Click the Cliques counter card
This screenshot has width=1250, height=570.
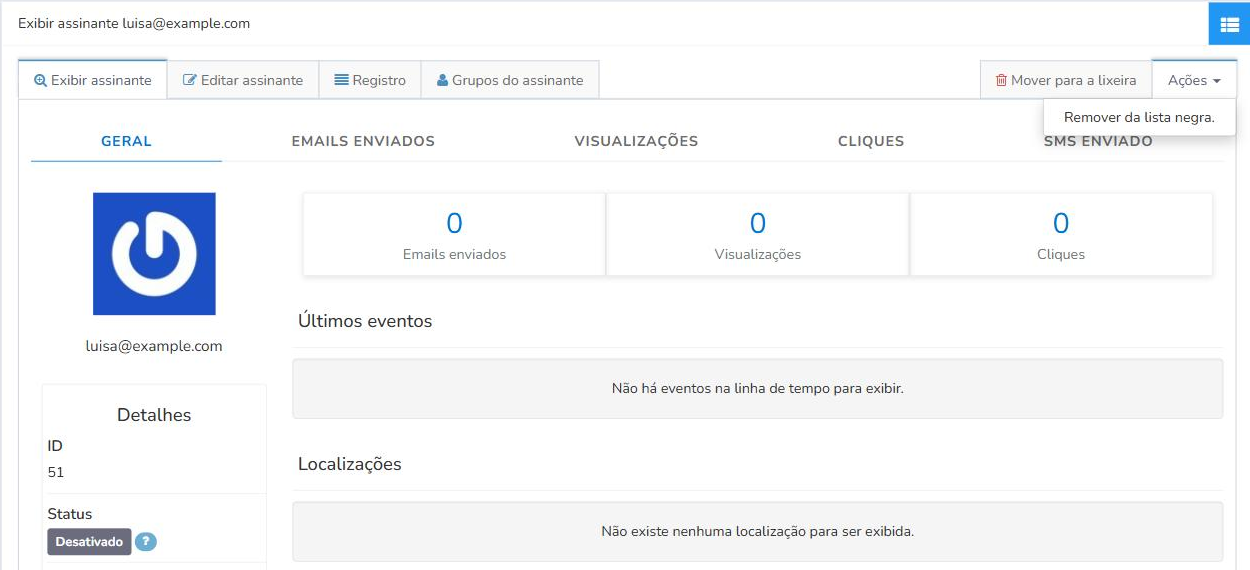coord(1061,234)
